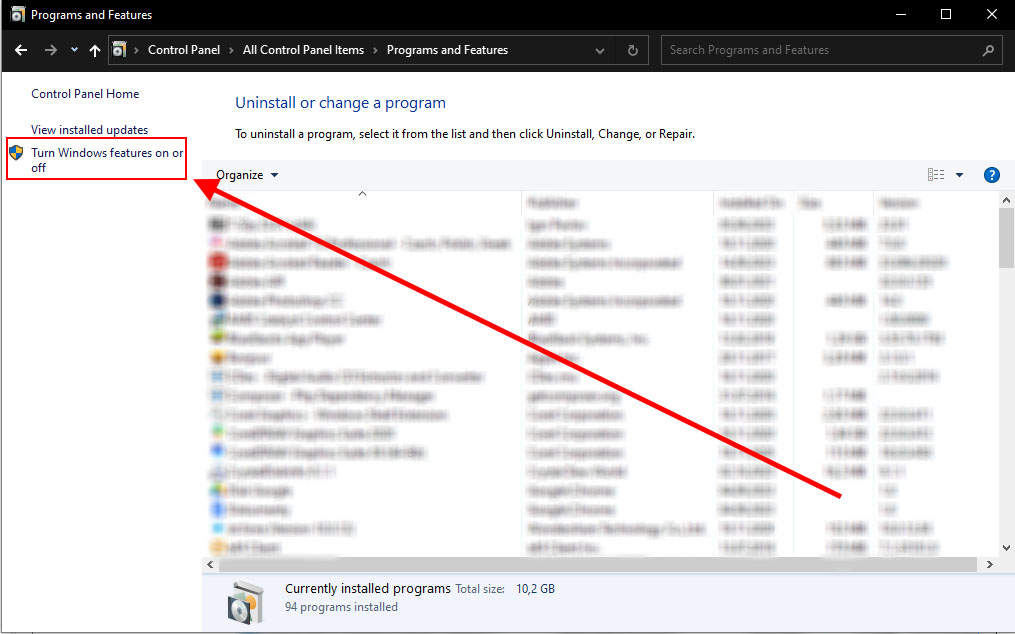Go up one level with Up arrow

[95, 50]
